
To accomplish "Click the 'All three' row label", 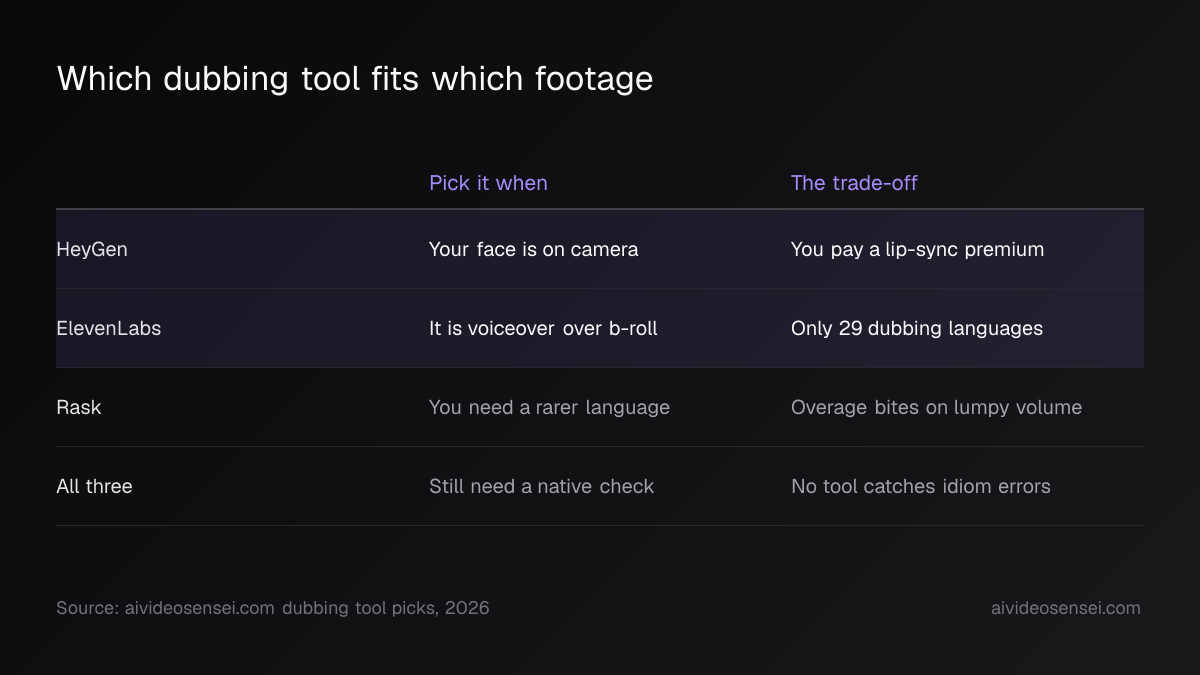I will pos(95,486).
